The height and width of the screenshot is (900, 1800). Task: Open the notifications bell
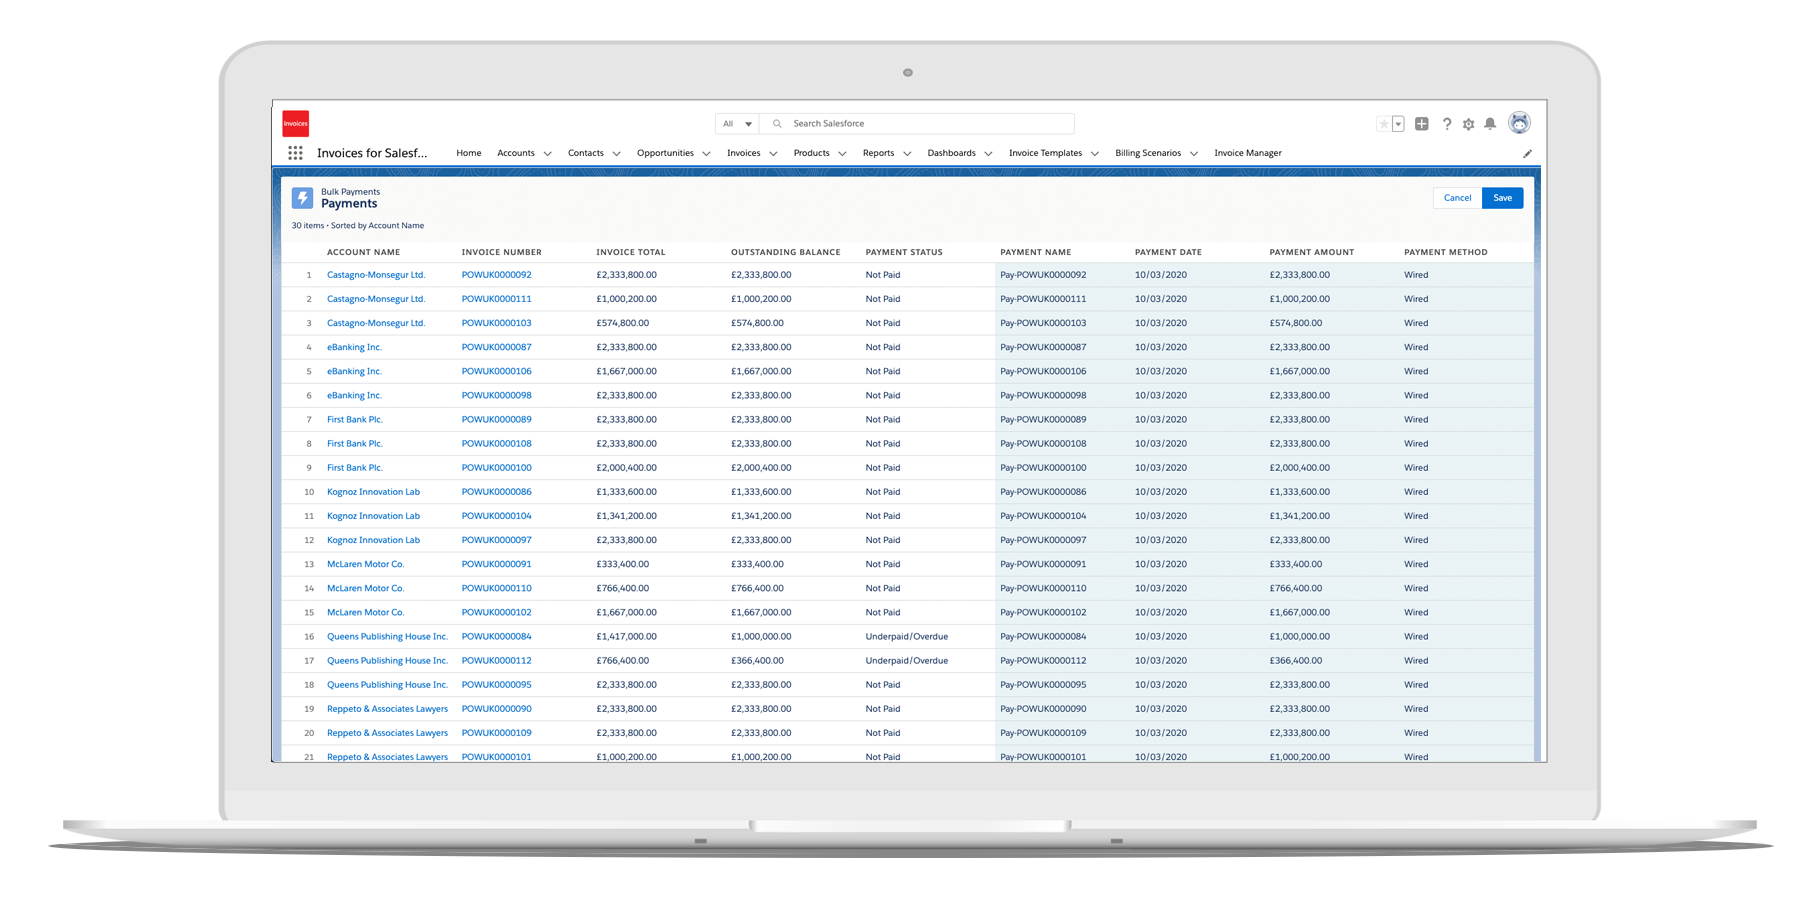1490,124
